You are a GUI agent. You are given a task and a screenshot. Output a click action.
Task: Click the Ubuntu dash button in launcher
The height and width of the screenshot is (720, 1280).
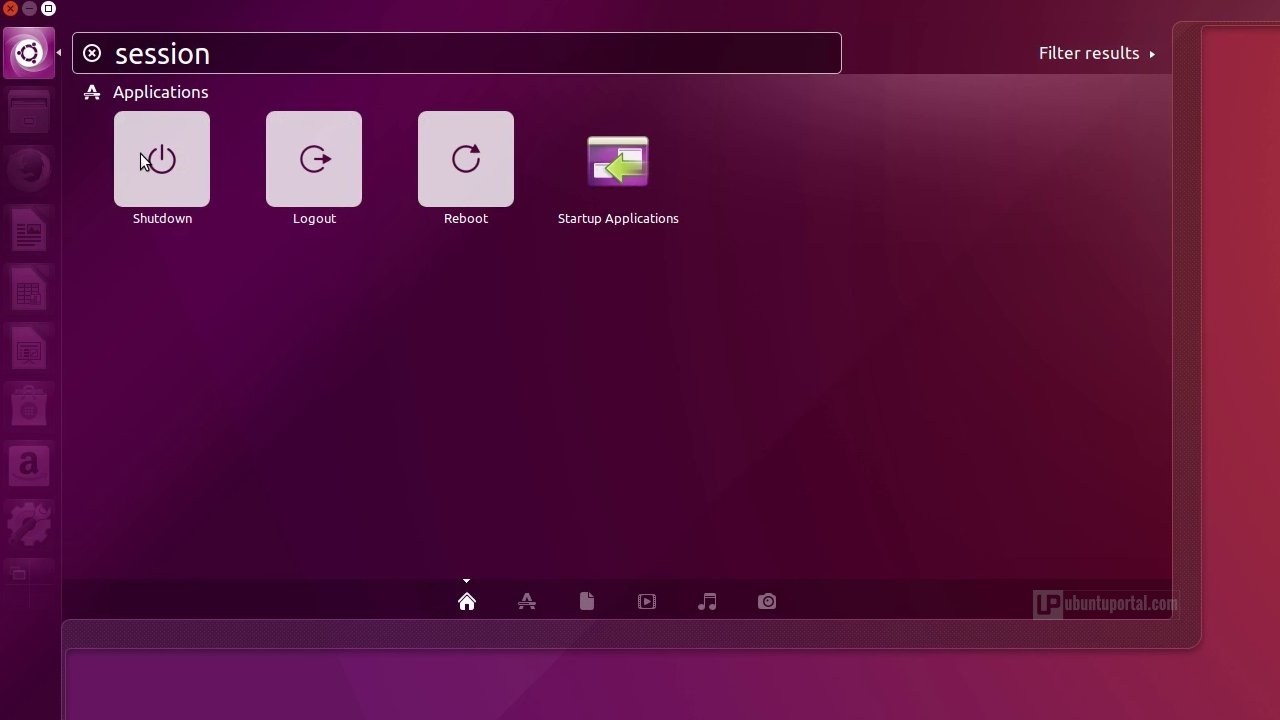click(x=29, y=52)
